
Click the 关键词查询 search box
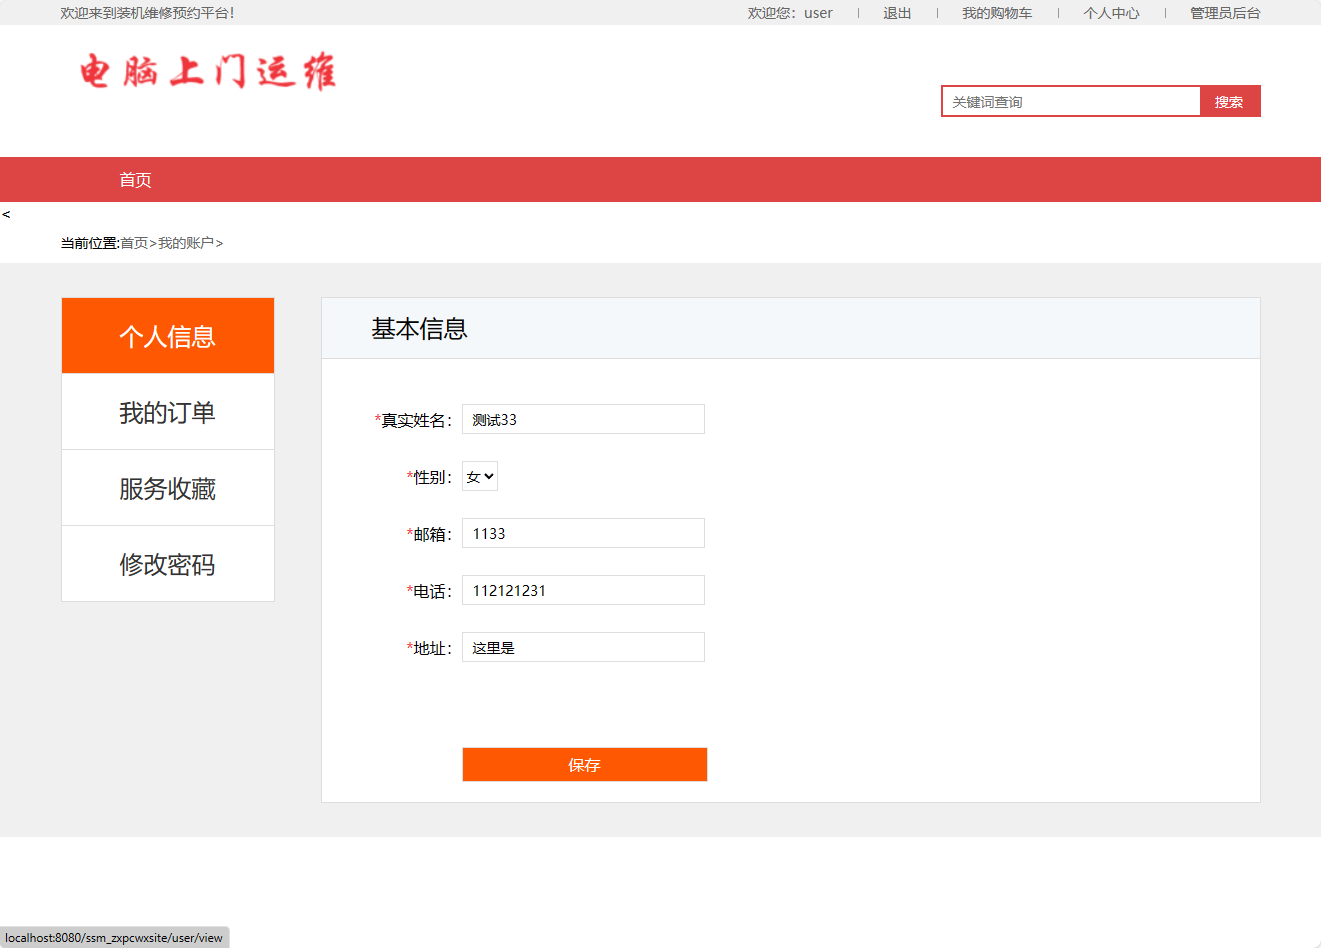coord(1070,101)
